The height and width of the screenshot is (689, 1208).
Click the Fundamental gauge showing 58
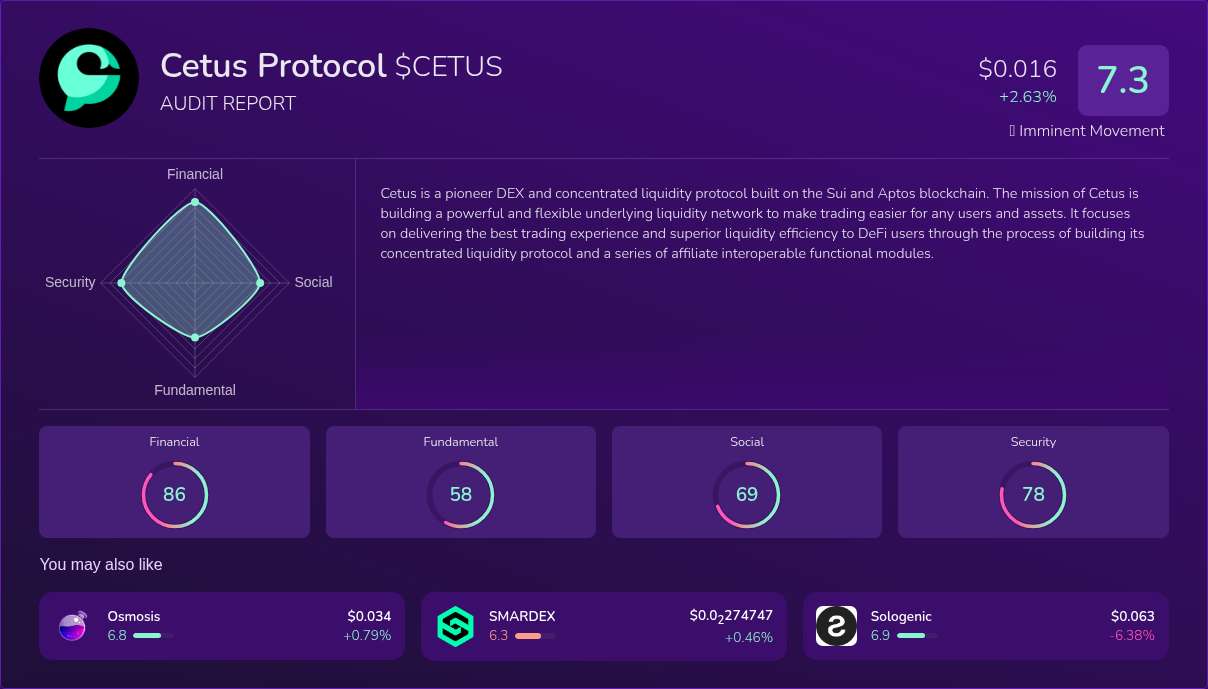pyautogui.click(x=460, y=494)
